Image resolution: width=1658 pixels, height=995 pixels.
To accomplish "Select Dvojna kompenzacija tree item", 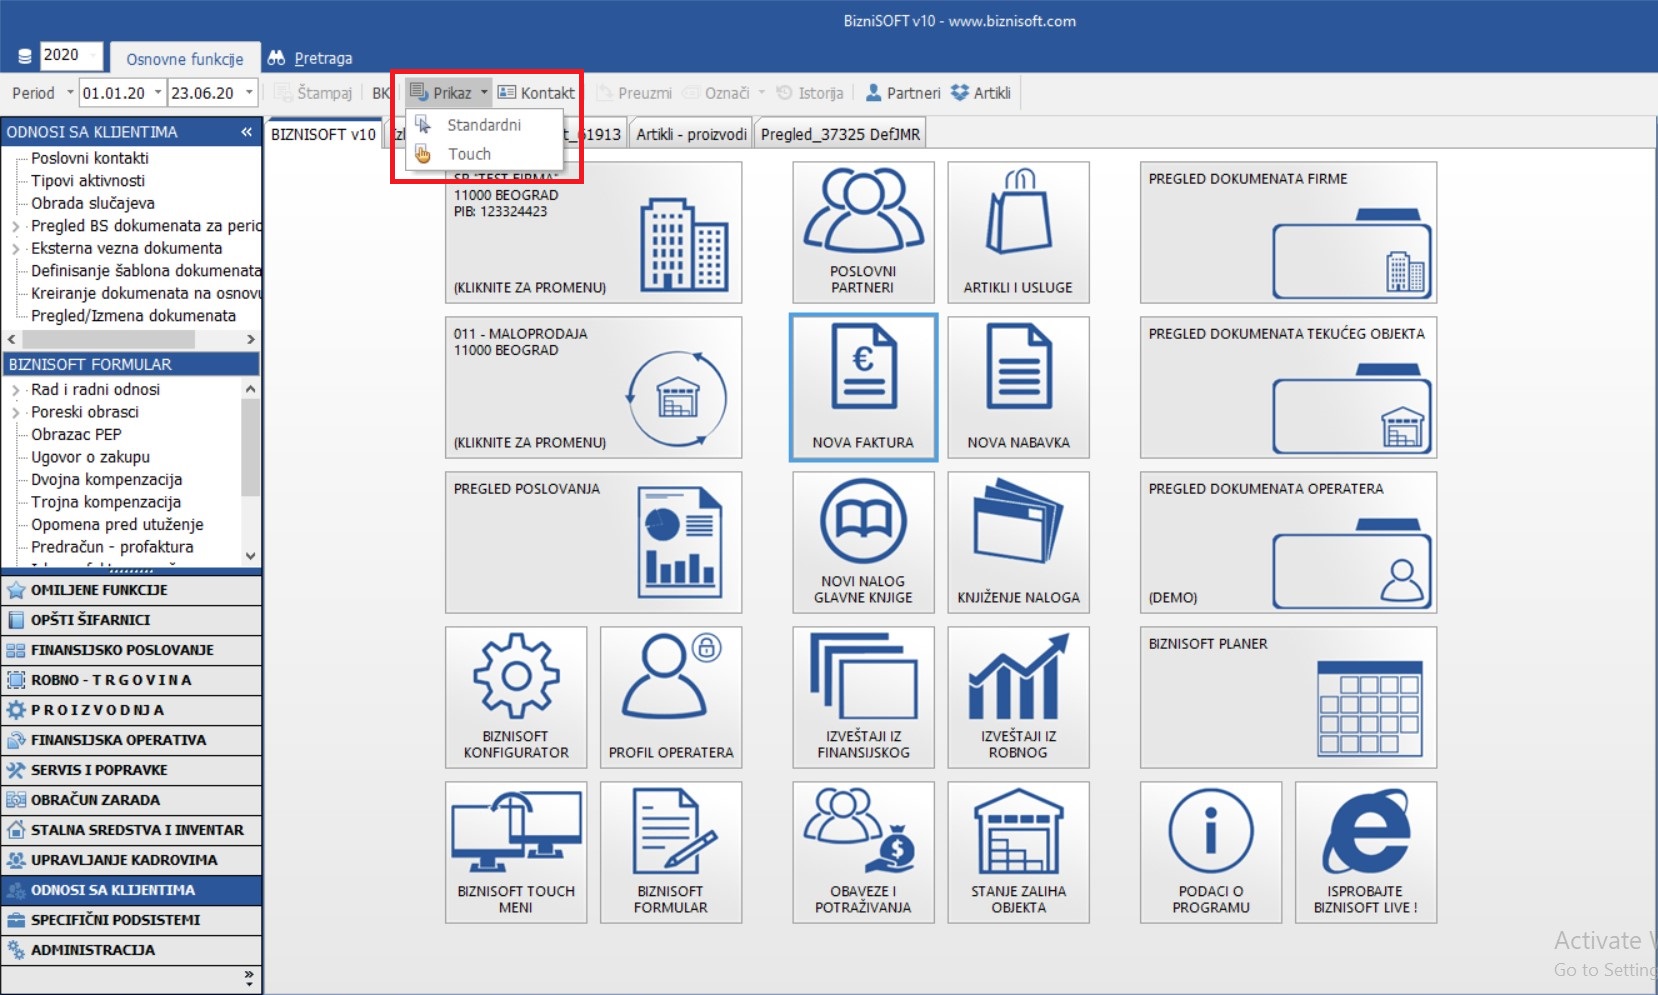I will pyautogui.click(x=106, y=480).
